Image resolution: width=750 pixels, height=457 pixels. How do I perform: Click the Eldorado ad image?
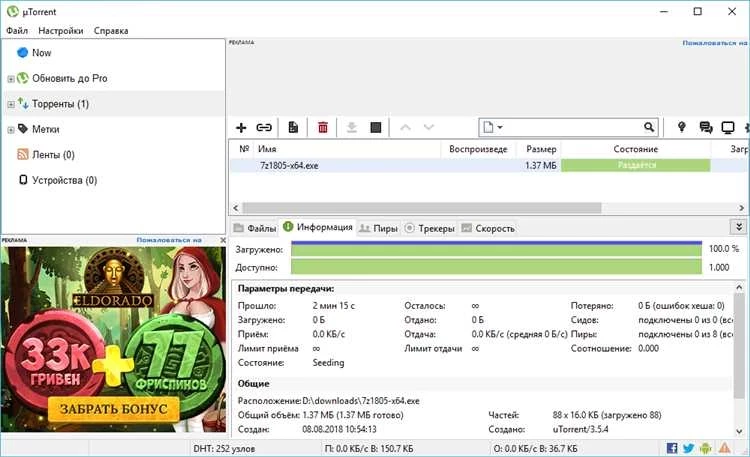pos(113,339)
